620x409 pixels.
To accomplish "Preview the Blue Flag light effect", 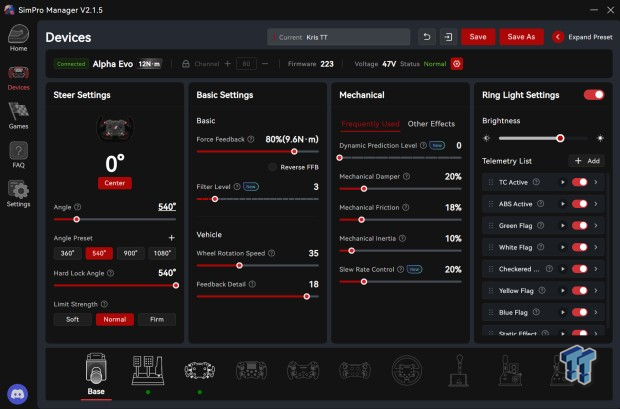I will pos(562,312).
